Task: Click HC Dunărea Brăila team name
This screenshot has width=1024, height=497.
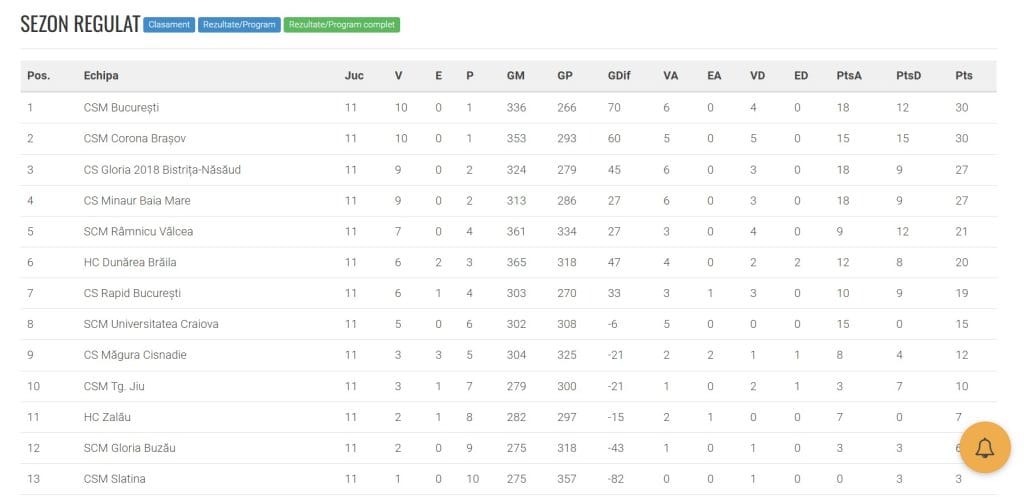Action: point(130,263)
